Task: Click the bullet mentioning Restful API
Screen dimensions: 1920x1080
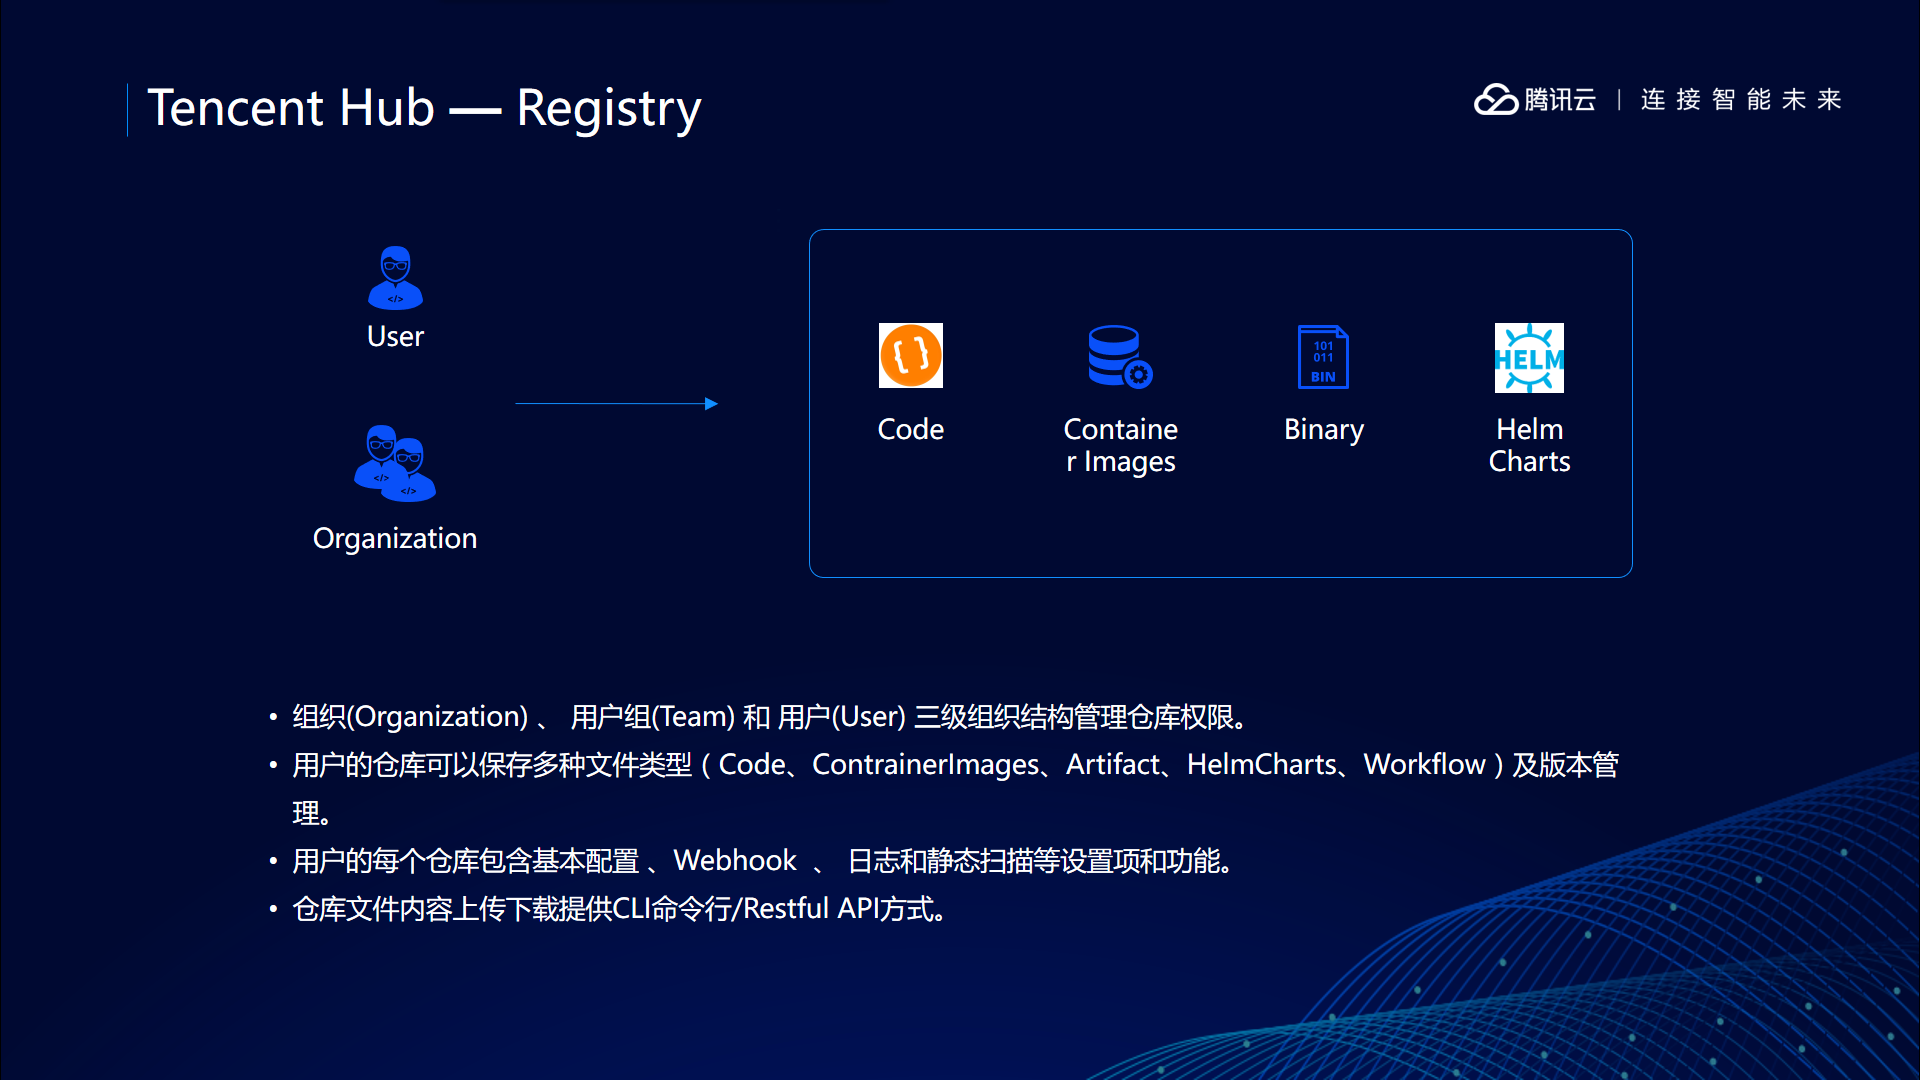Action: pyautogui.click(x=620, y=909)
